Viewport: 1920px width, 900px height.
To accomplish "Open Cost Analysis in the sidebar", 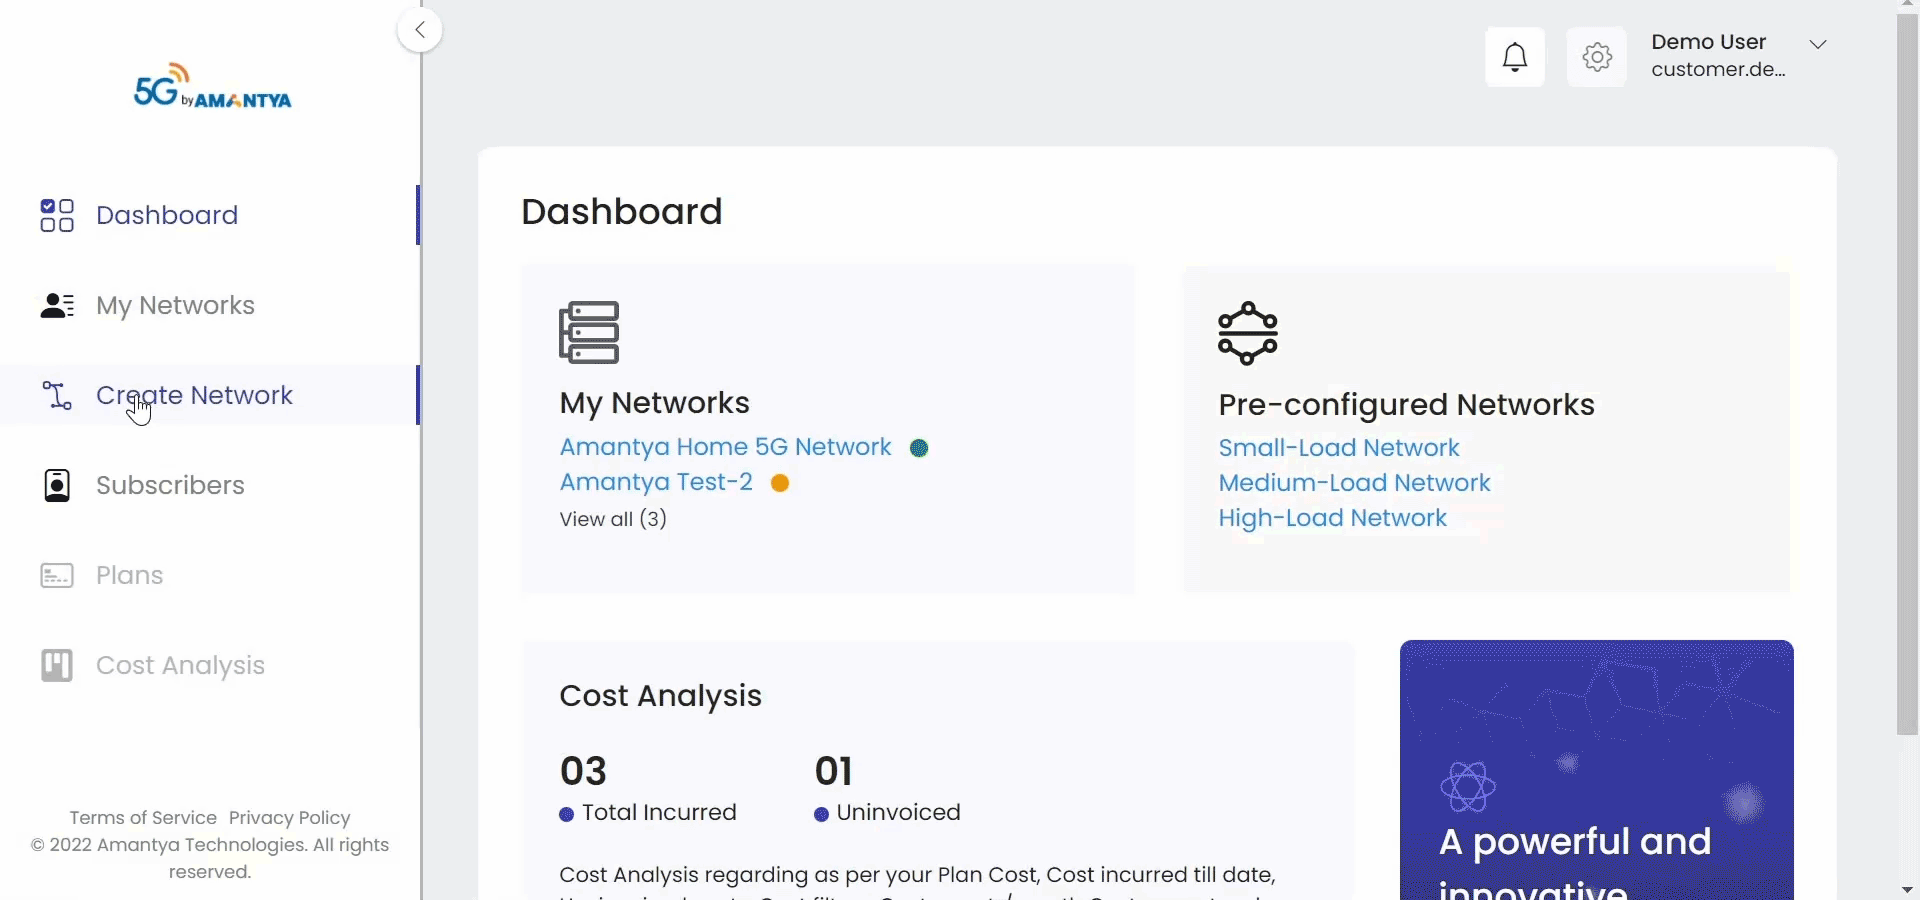I will coord(181,665).
